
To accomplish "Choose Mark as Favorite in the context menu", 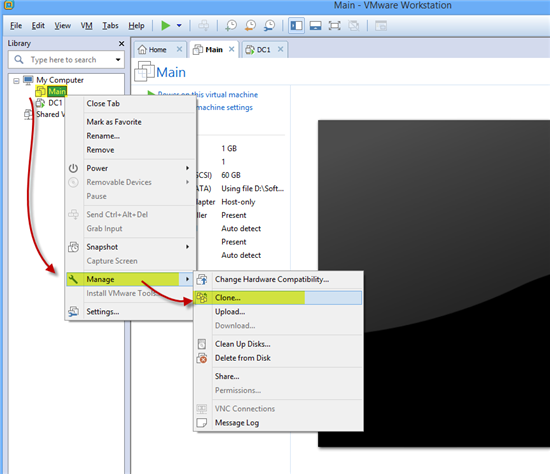I will 130,122.
